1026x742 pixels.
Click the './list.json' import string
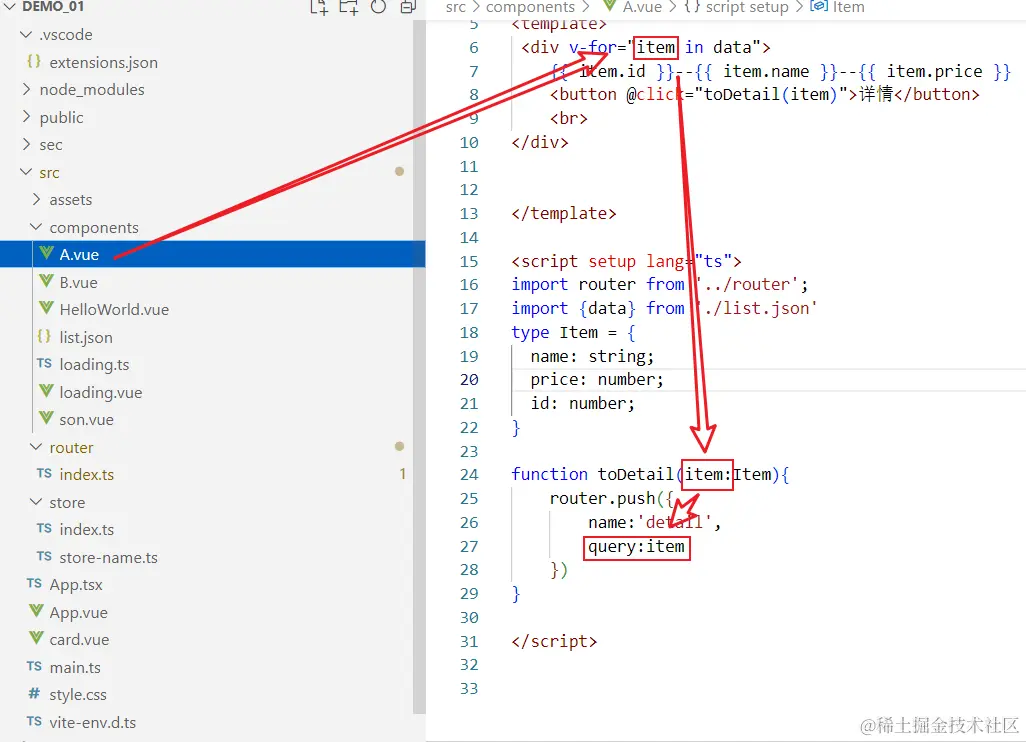[x=756, y=308]
